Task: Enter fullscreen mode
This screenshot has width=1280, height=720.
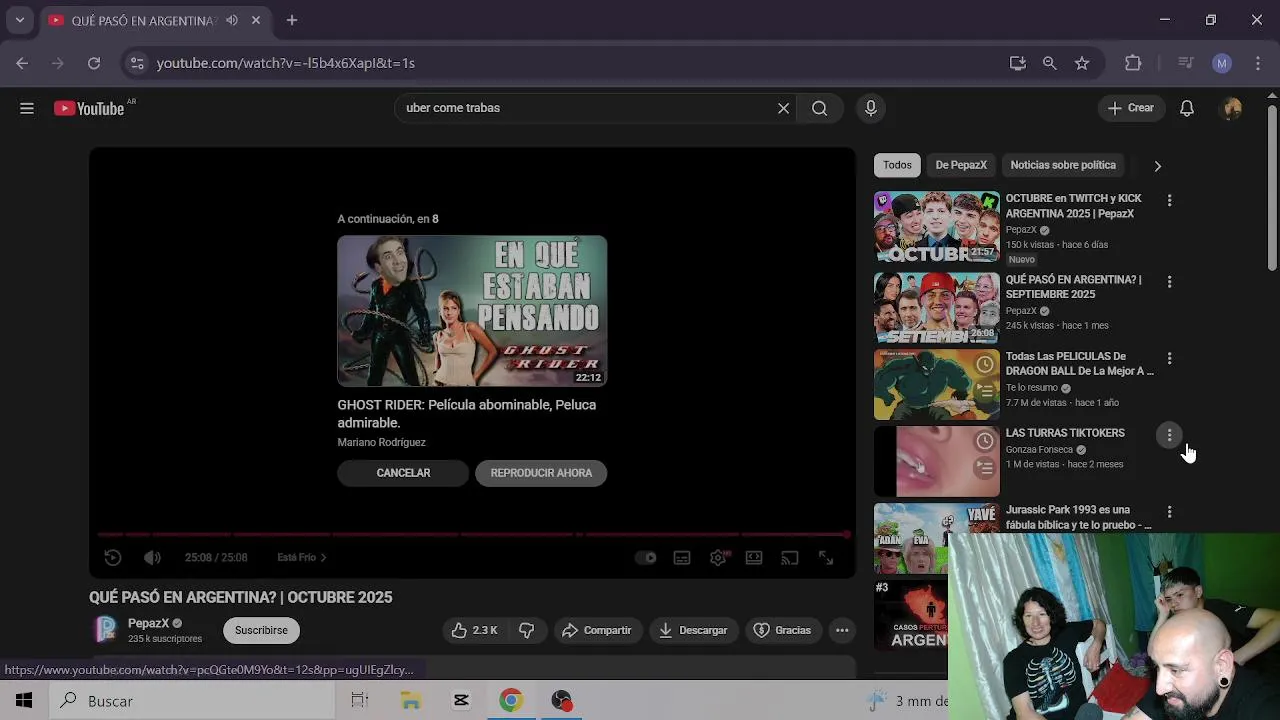Action: [x=826, y=558]
